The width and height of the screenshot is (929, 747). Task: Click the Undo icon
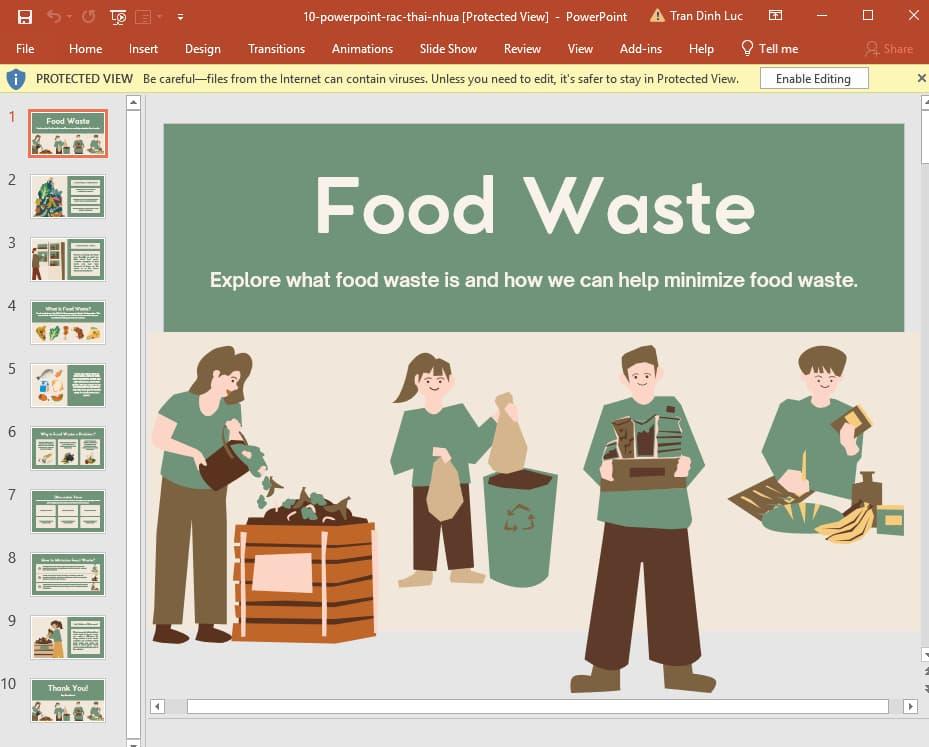tap(55, 16)
